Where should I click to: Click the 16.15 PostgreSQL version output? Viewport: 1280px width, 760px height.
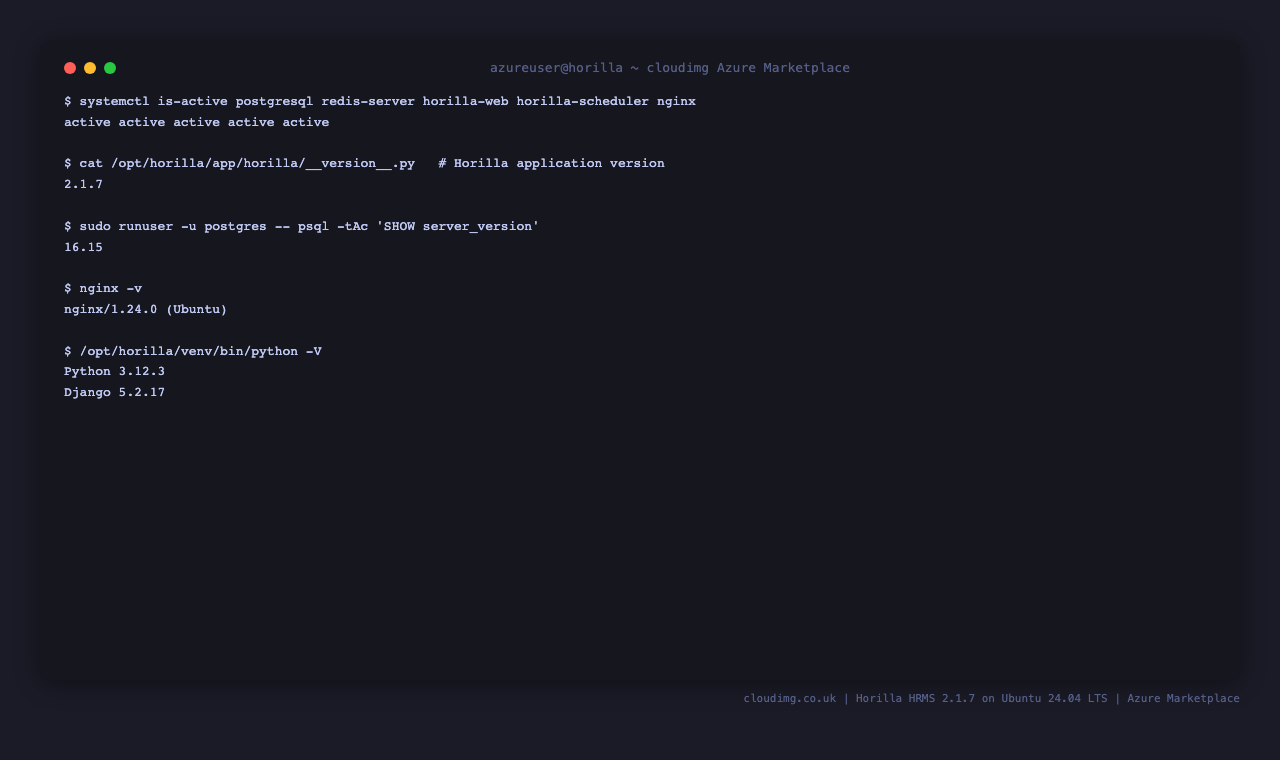84,247
